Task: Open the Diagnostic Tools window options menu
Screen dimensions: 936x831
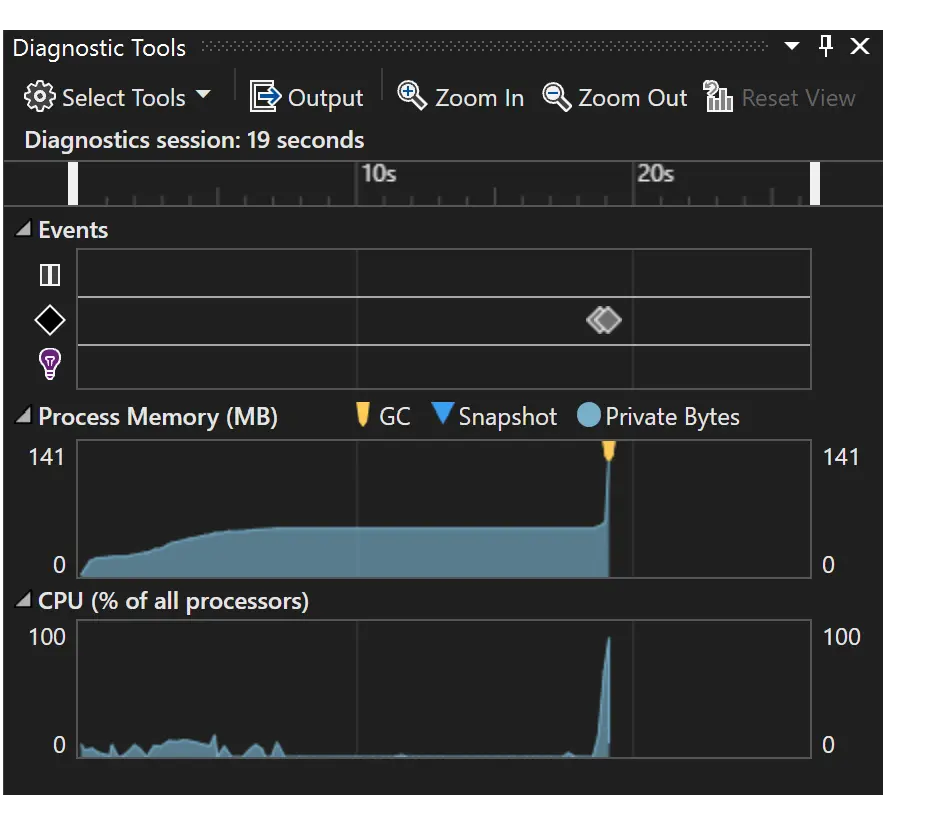Action: [x=792, y=47]
